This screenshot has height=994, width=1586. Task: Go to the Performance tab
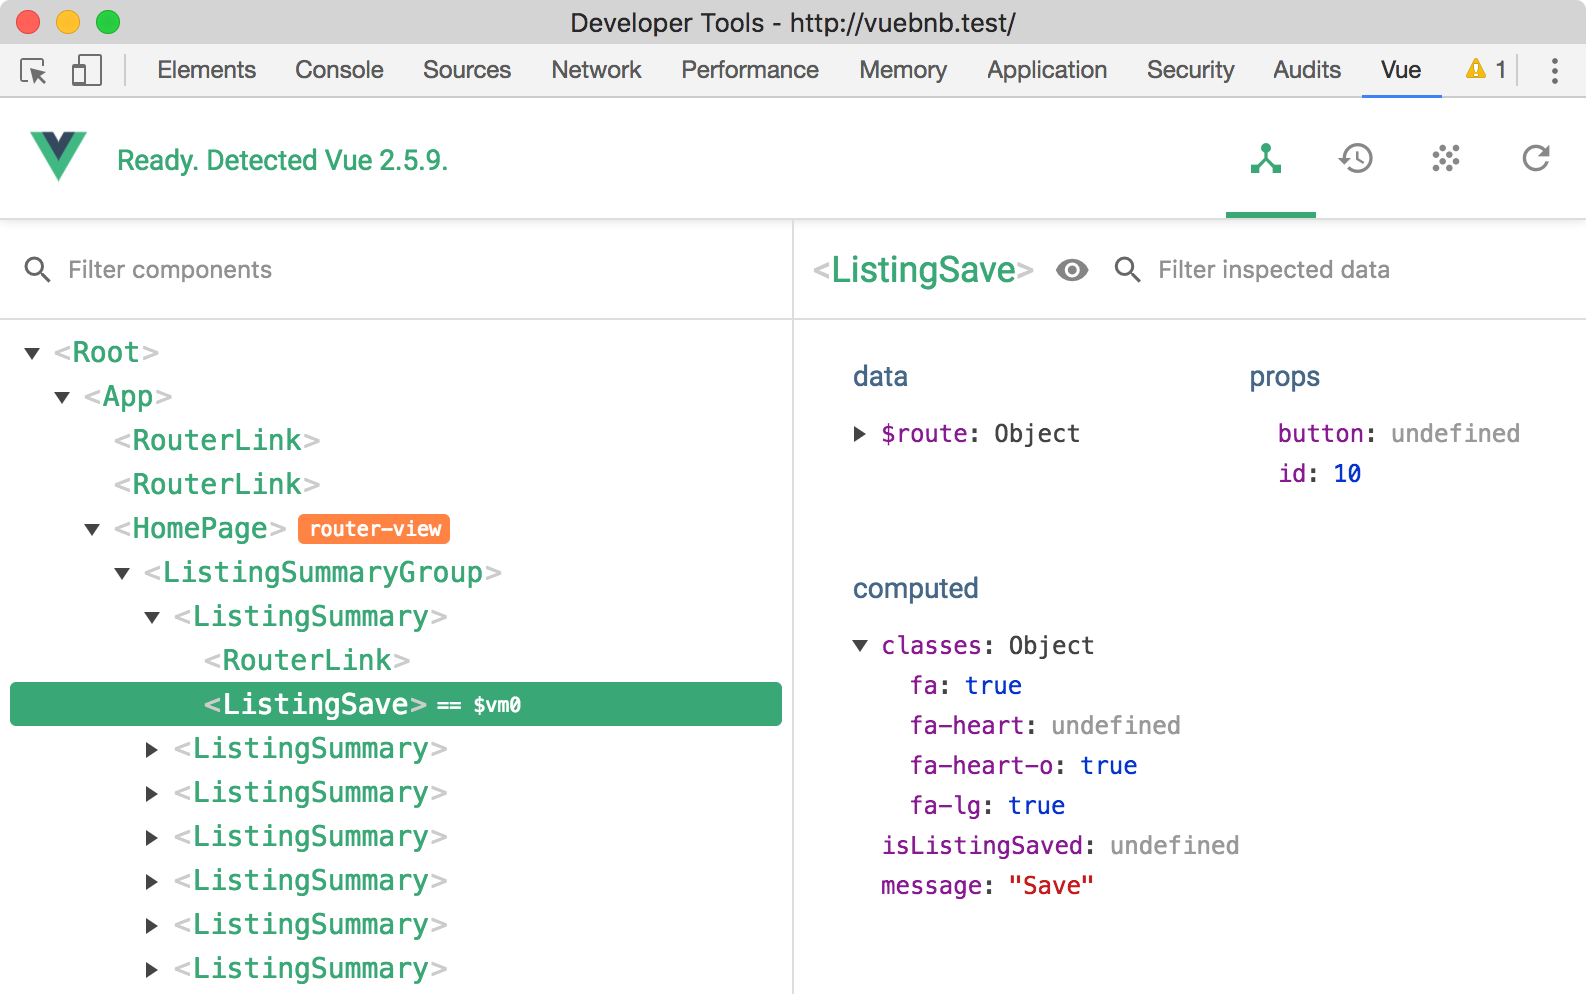pos(750,70)
